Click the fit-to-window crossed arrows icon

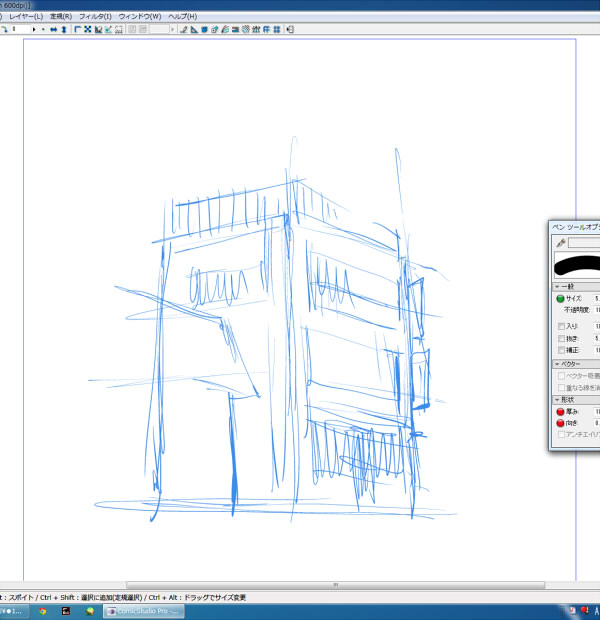point(88,29)
